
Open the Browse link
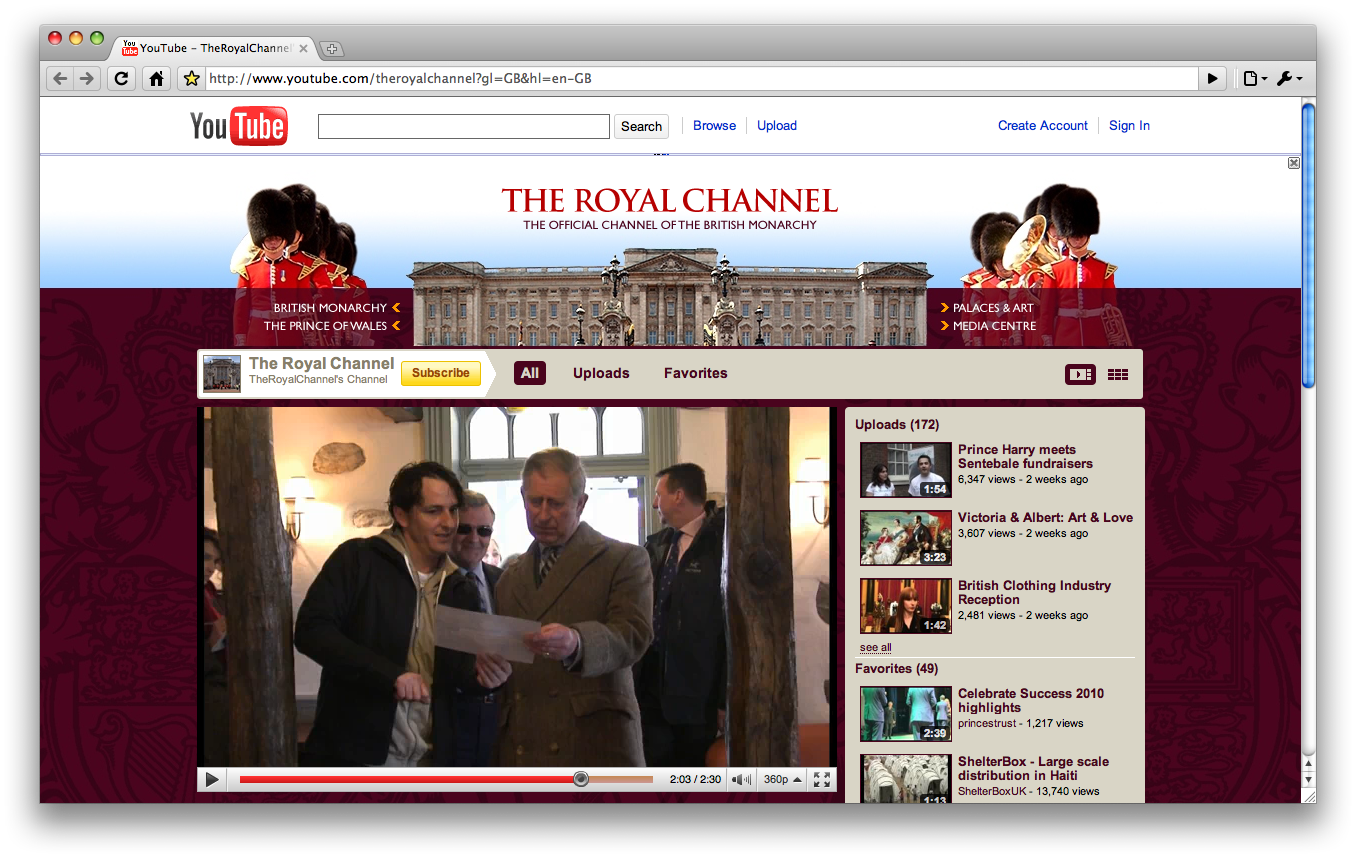tap(714, 126)
